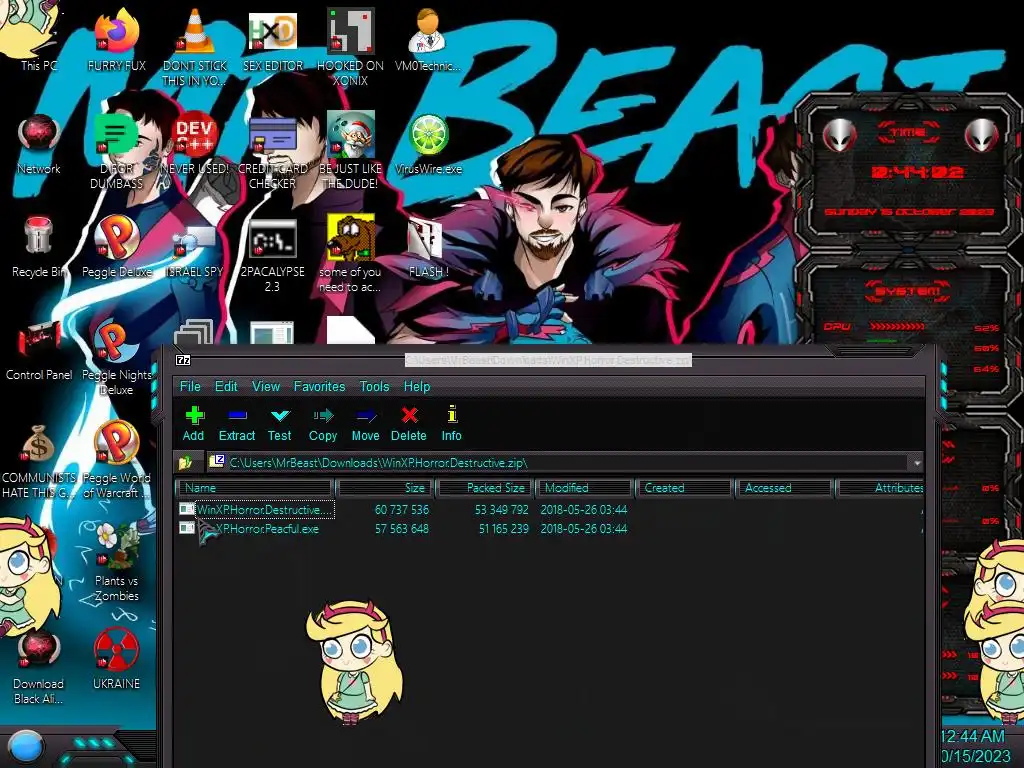Open the Tools menu
Image resolution: width=1024 pixels, height=768 pixels.
(x=374, y=386)
